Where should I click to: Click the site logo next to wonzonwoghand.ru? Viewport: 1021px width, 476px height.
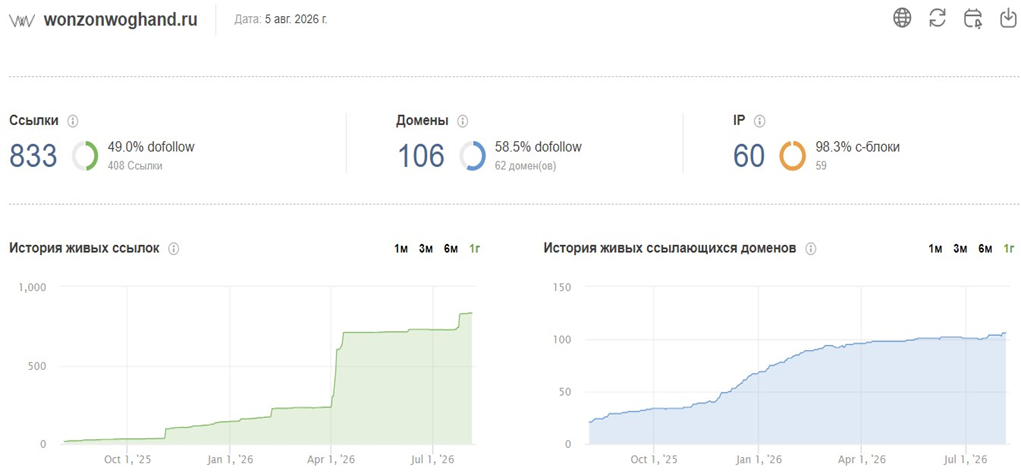[21, 20]
